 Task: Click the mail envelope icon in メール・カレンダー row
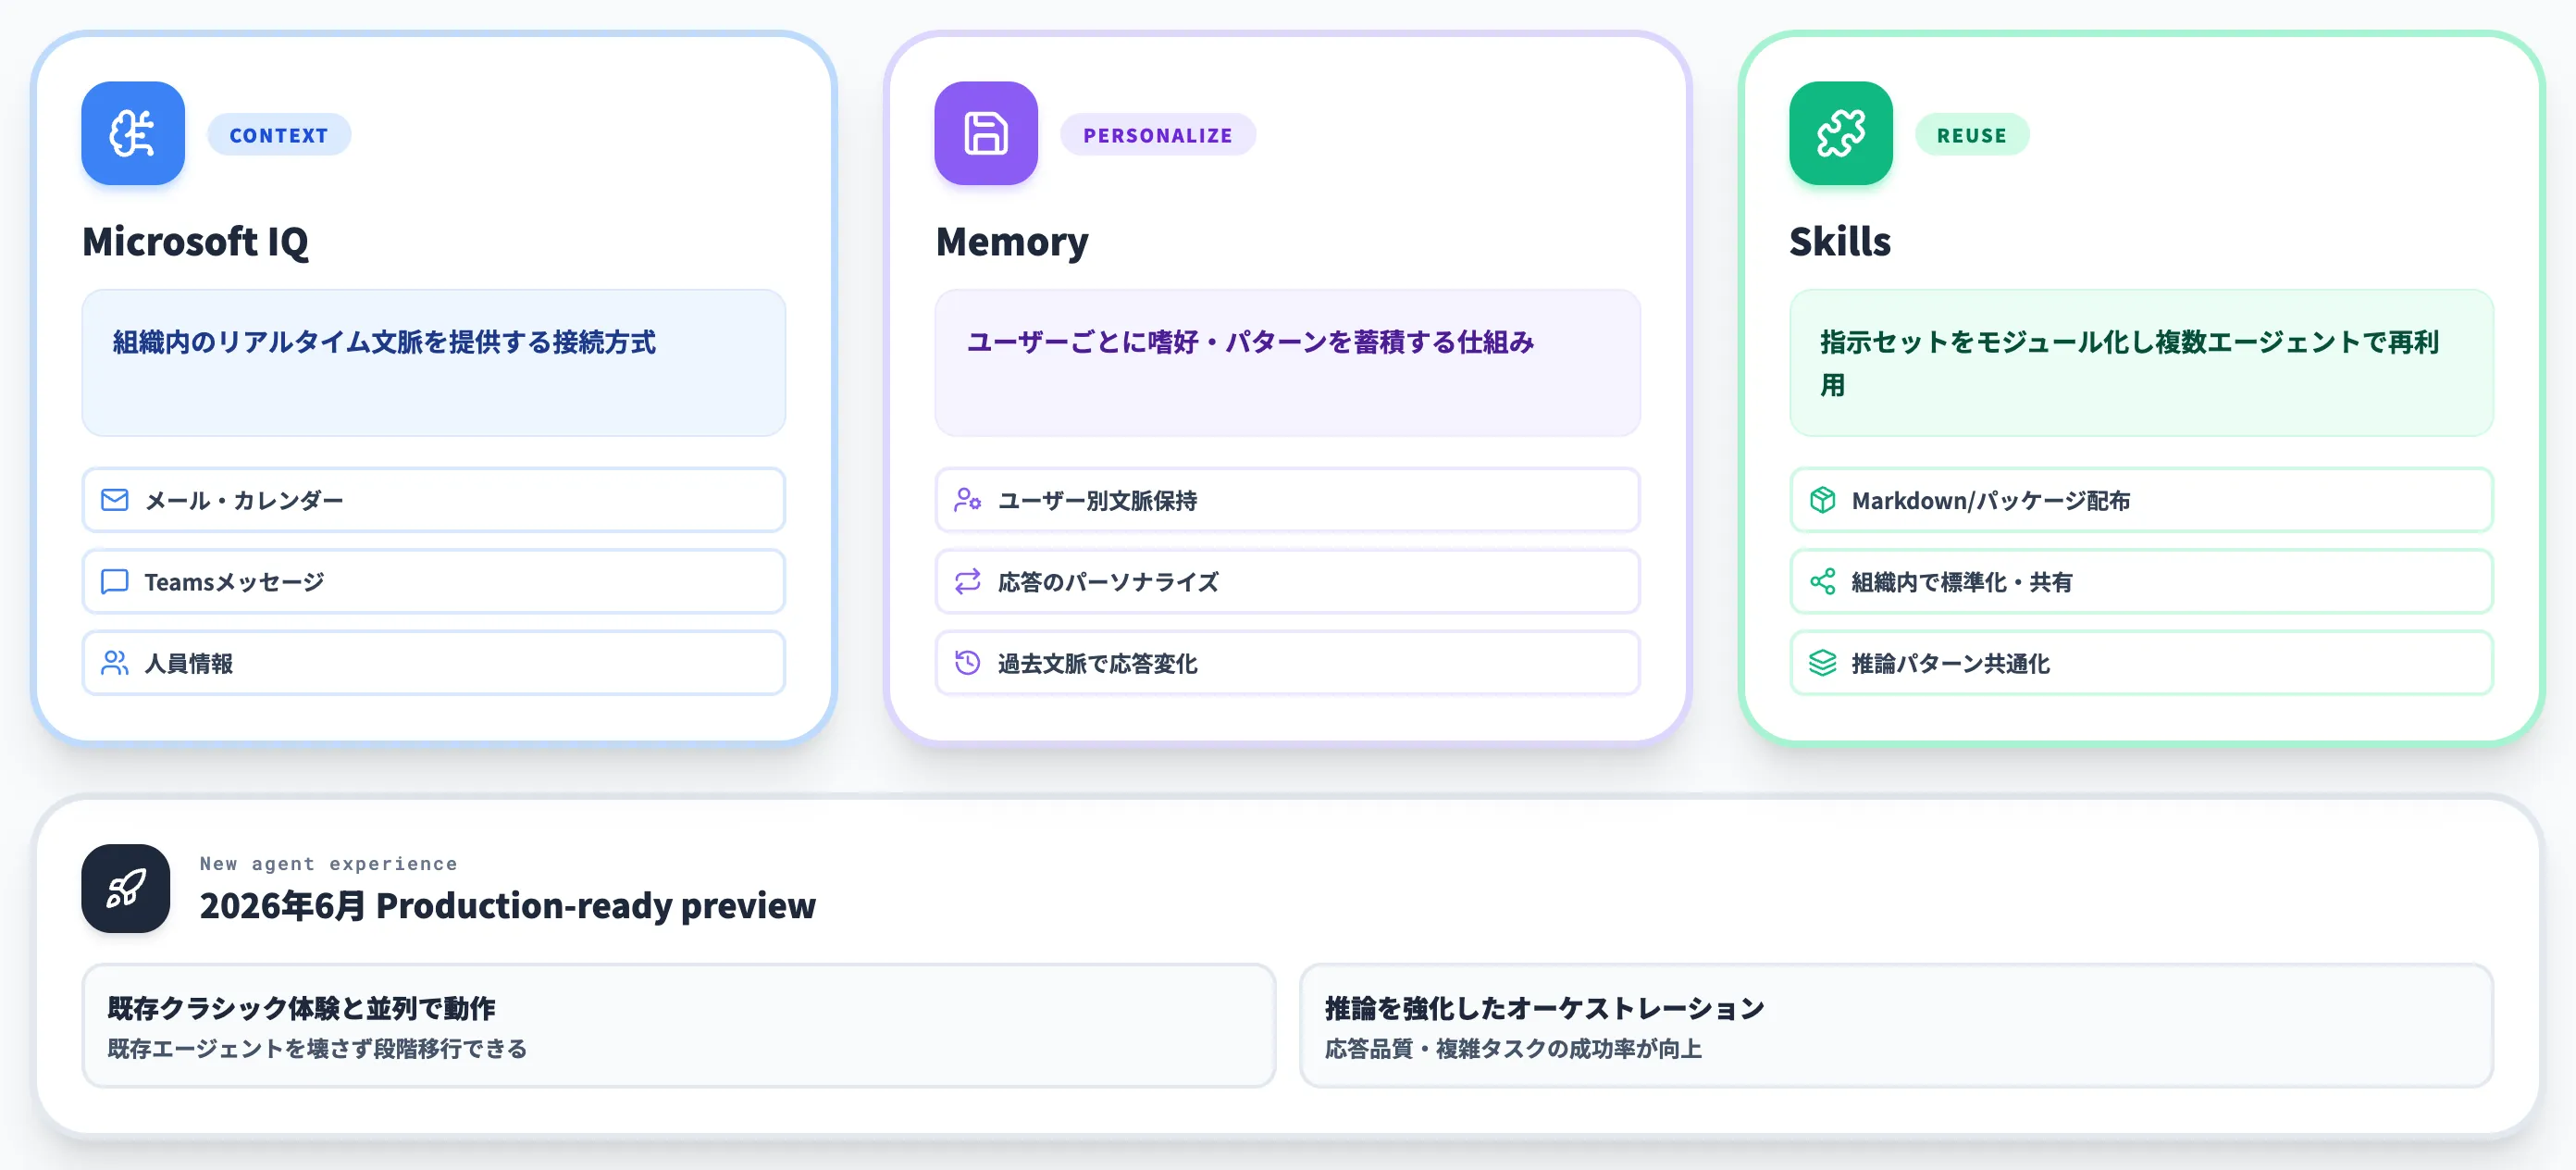tap(115, 500)
